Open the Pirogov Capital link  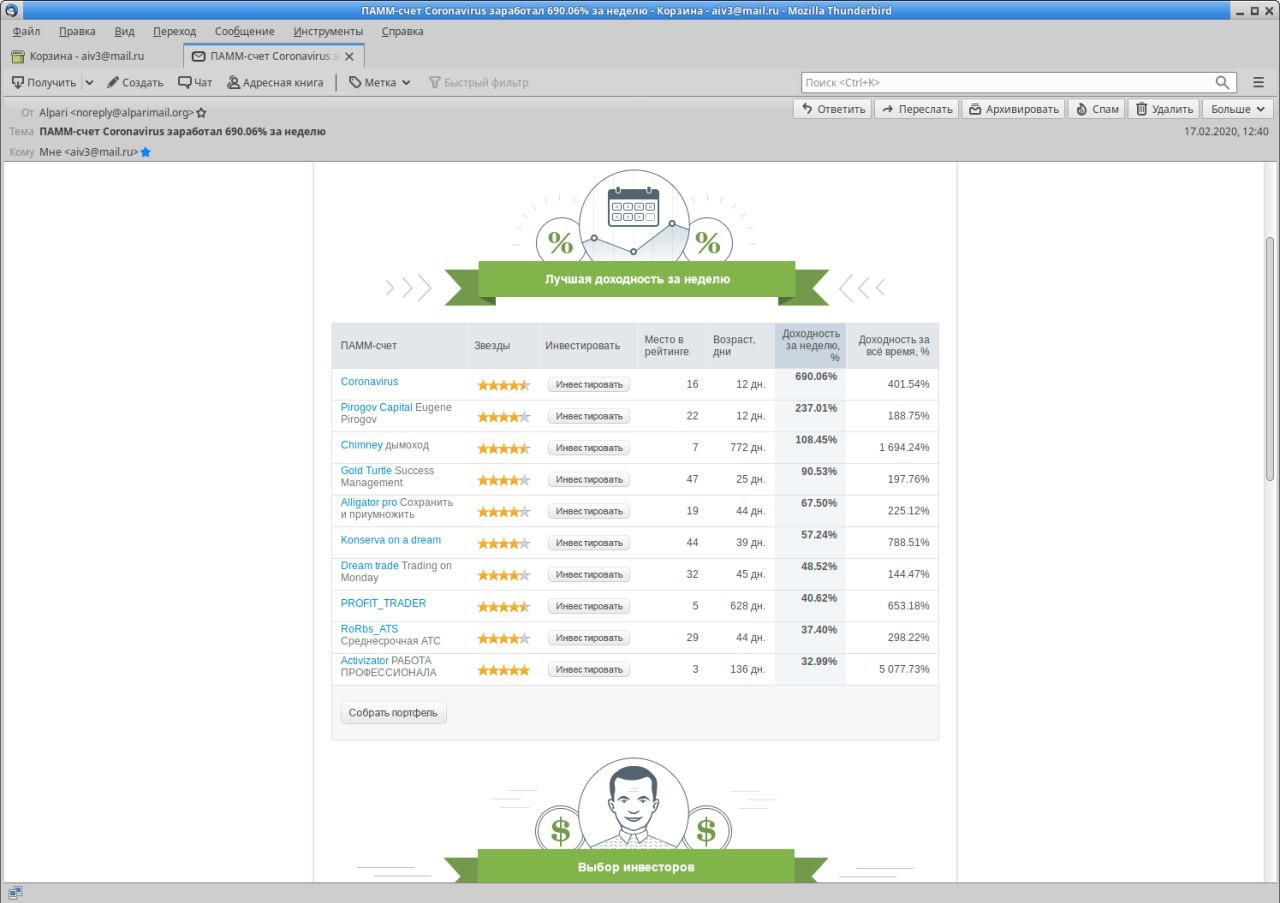[376, 407]
